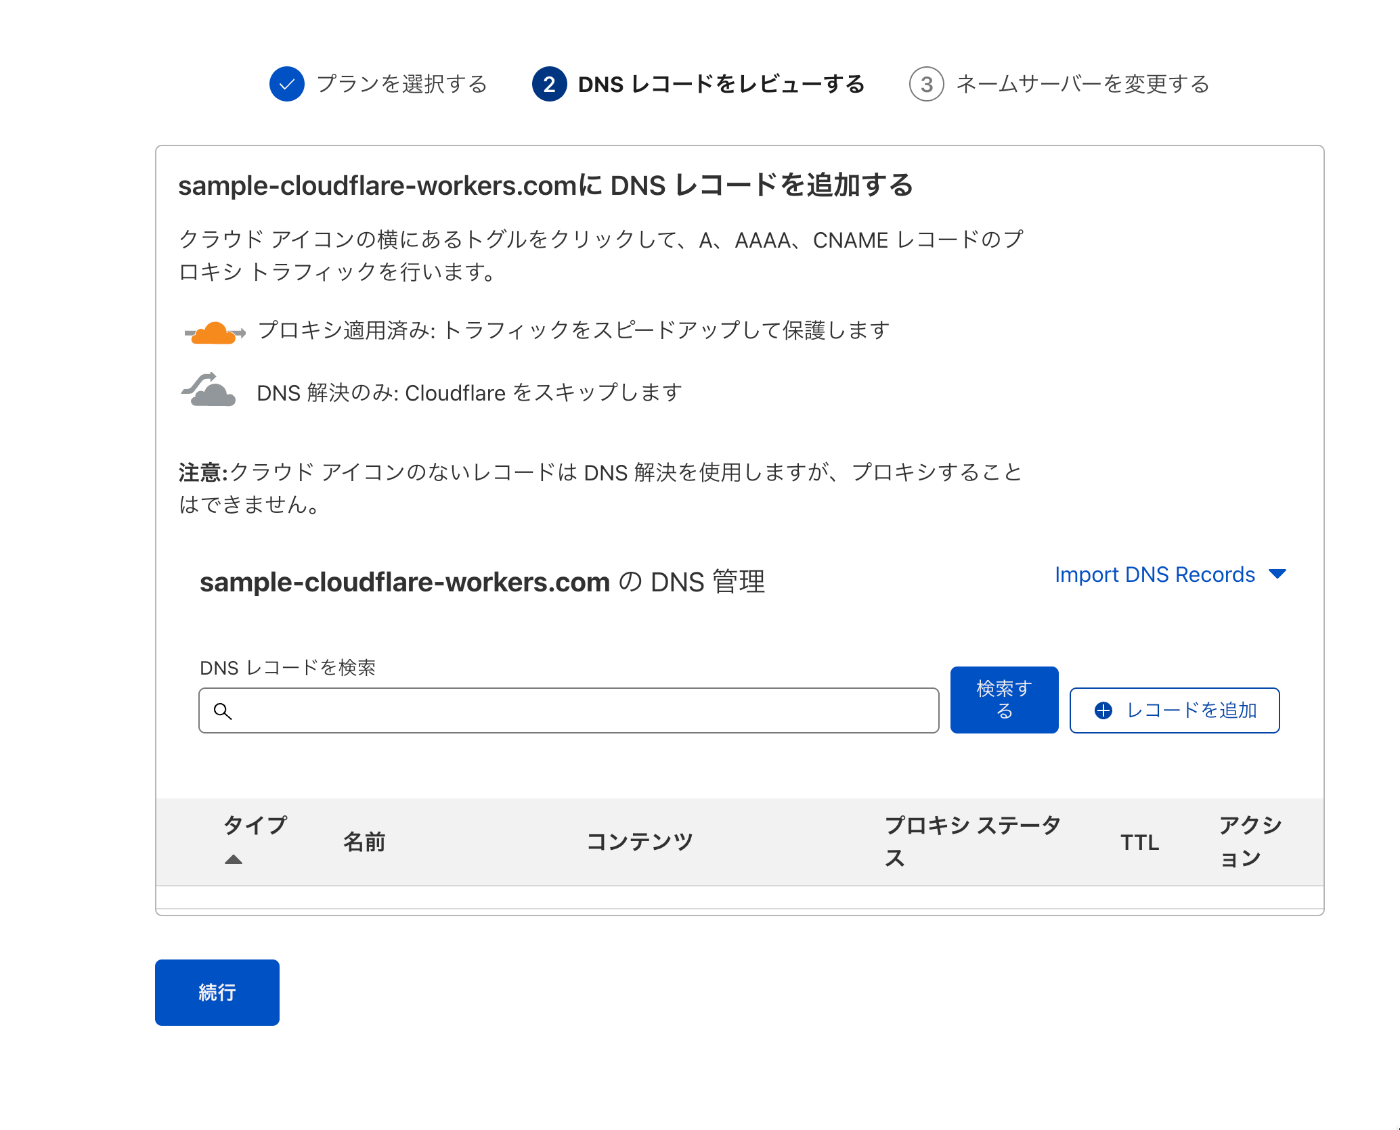Image resolution: width=1400 pixels, height=1130 pixels.
Task: Collapse the タイプ column sort indicator
Action: (x=234, y=858)
